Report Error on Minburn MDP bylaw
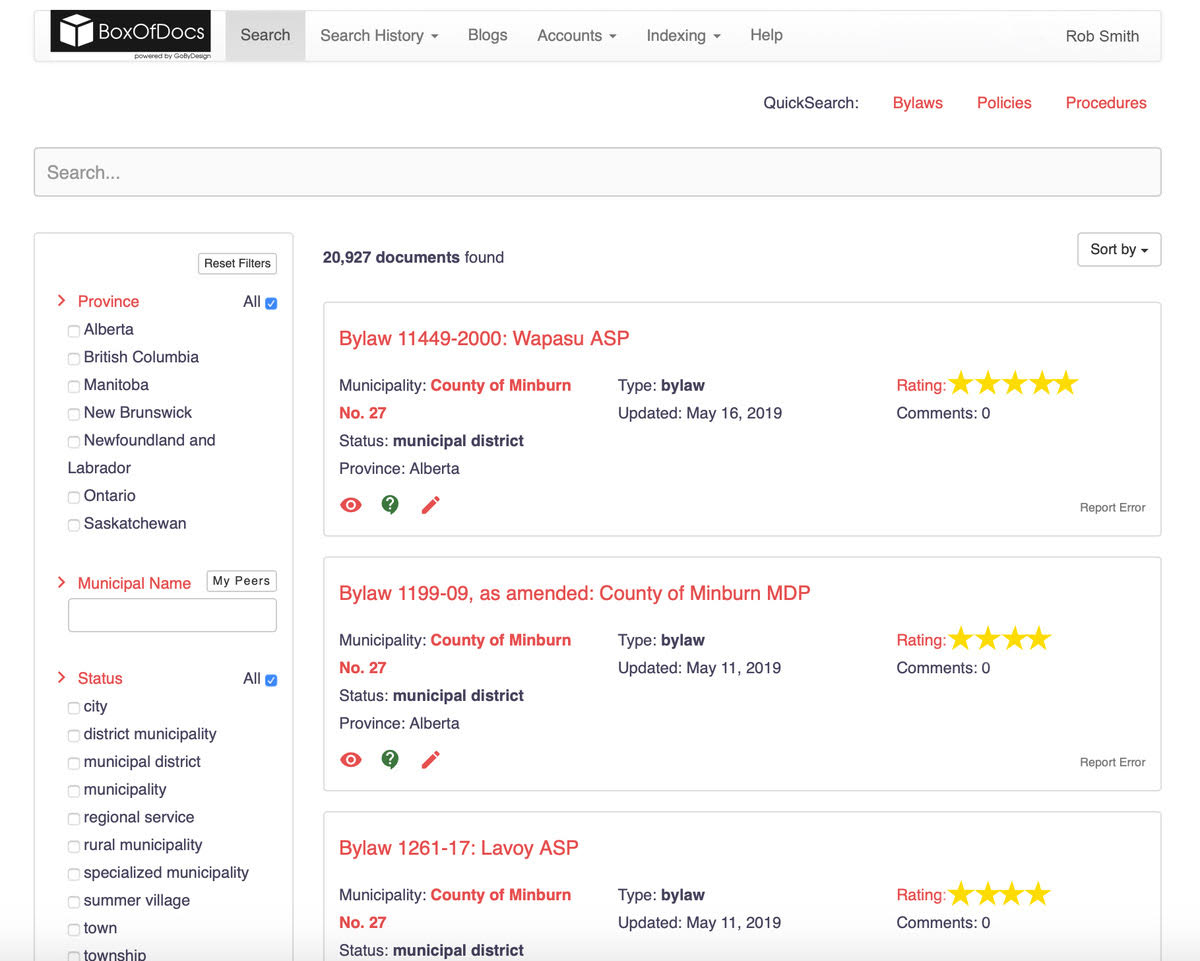Viewport: 1200px width, 961px height. click(1112, 762)
